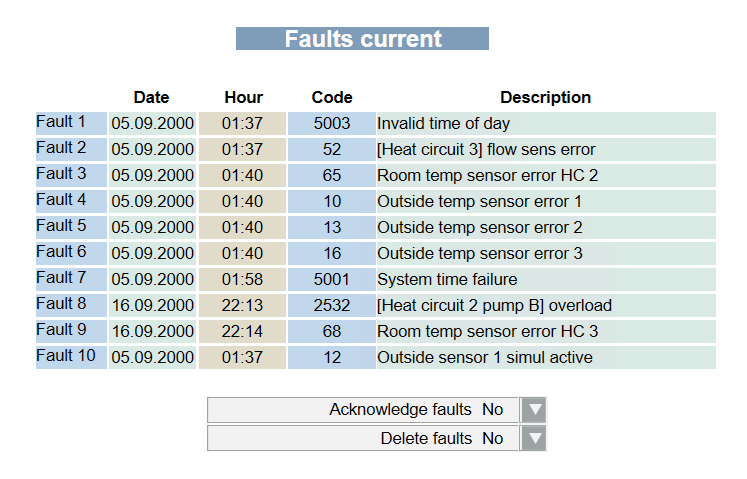Click the Faults current title banner
Screen dimensions: 747x479
[362, 39]
